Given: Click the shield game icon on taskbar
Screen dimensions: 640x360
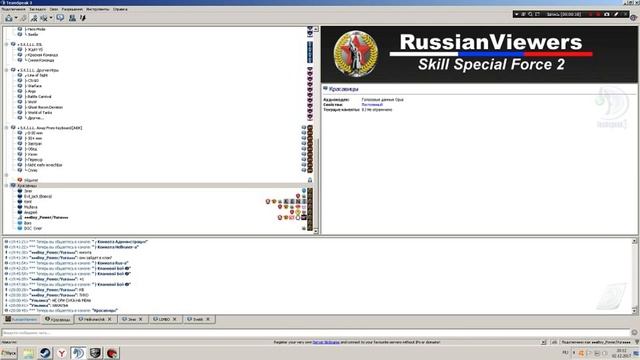Looking at the screenshot, I should tap(95, 353).
